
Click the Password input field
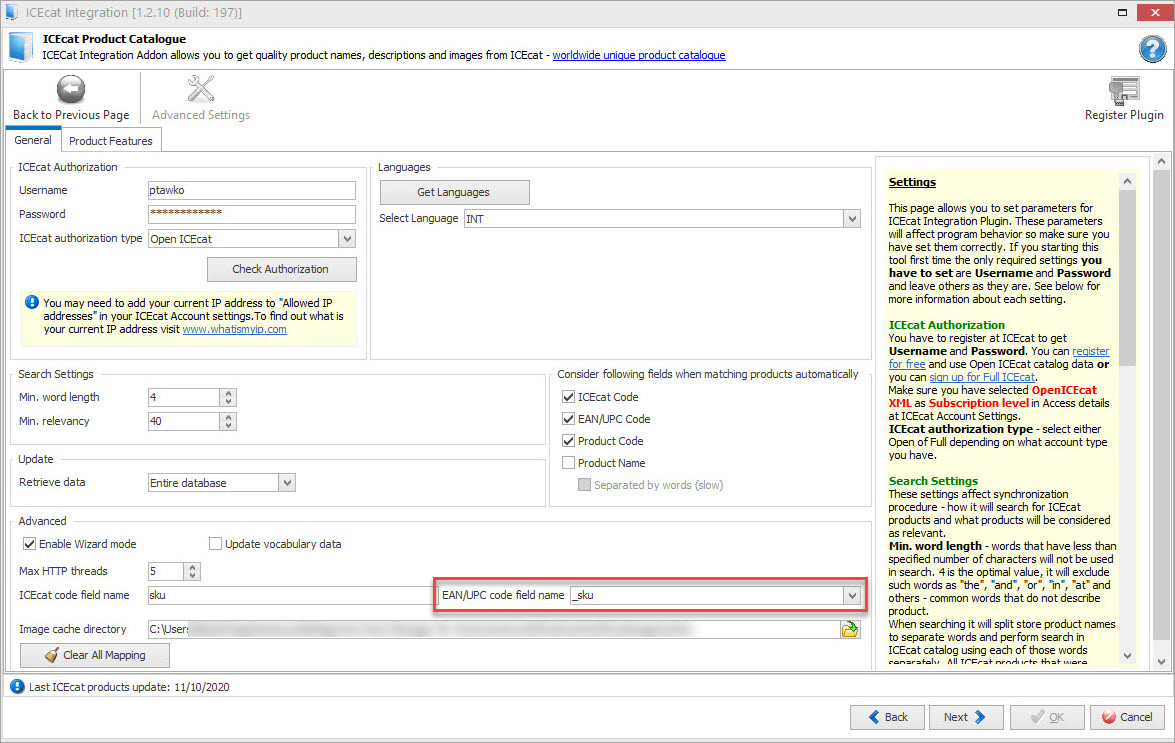252,214
